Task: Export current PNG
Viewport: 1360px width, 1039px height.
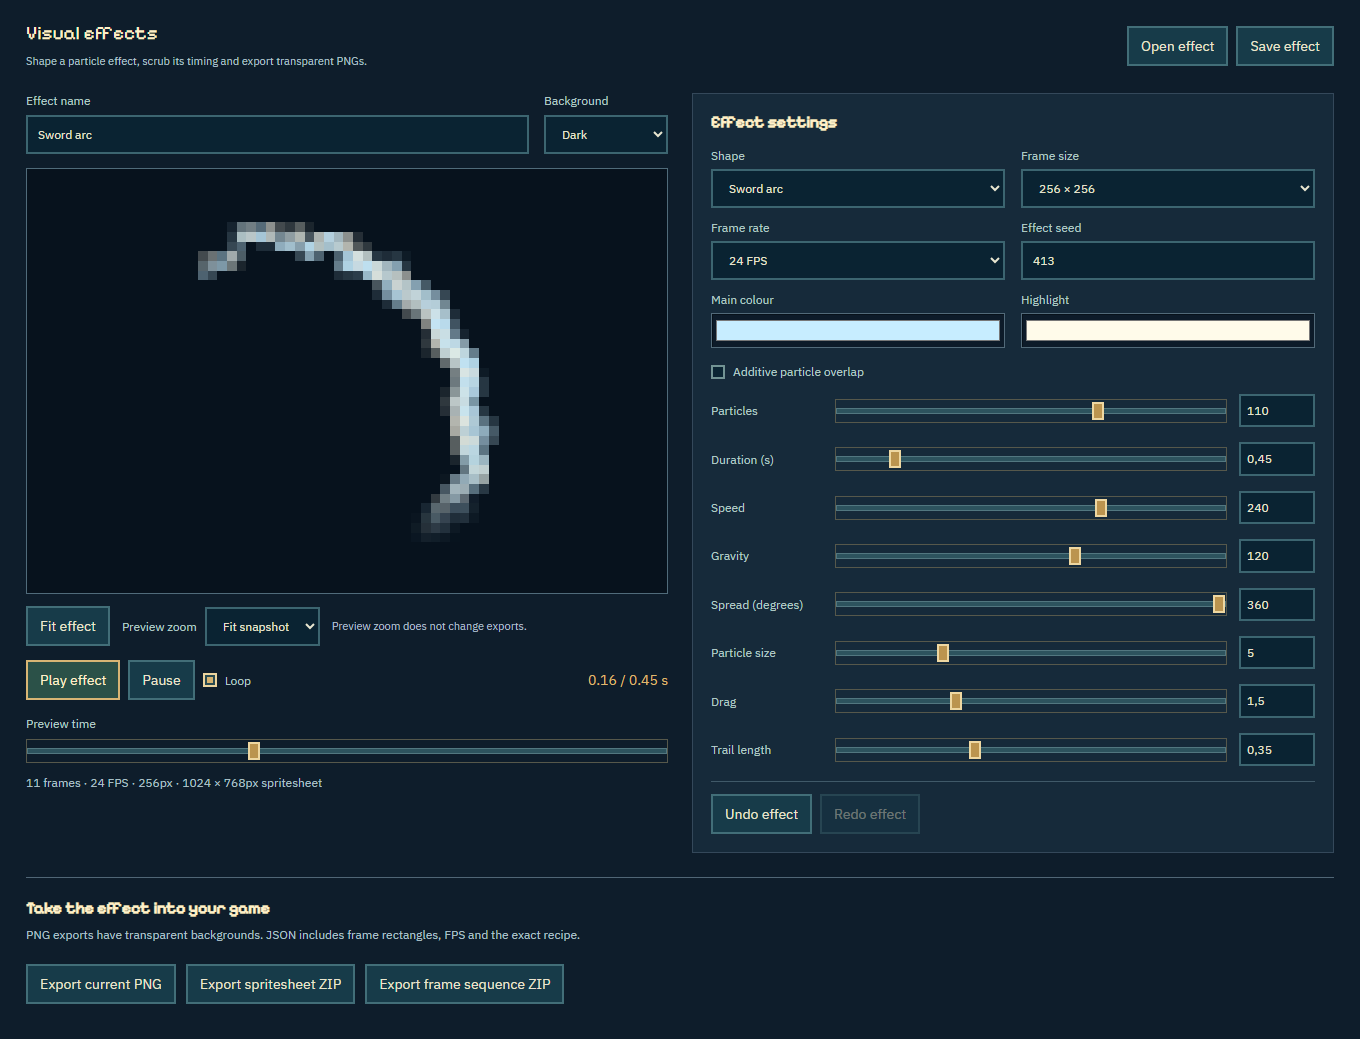Action: pyautogui.click(x=101, y=984)
